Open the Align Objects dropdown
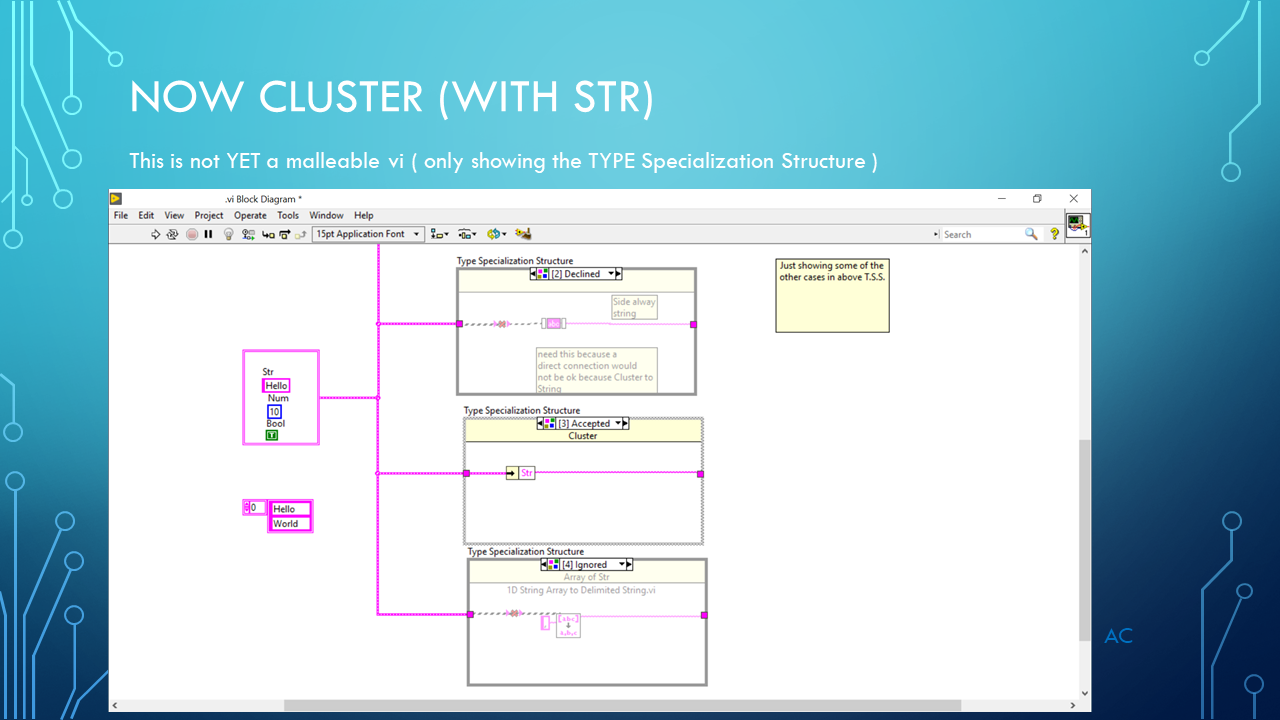 [x=439, y=234]
